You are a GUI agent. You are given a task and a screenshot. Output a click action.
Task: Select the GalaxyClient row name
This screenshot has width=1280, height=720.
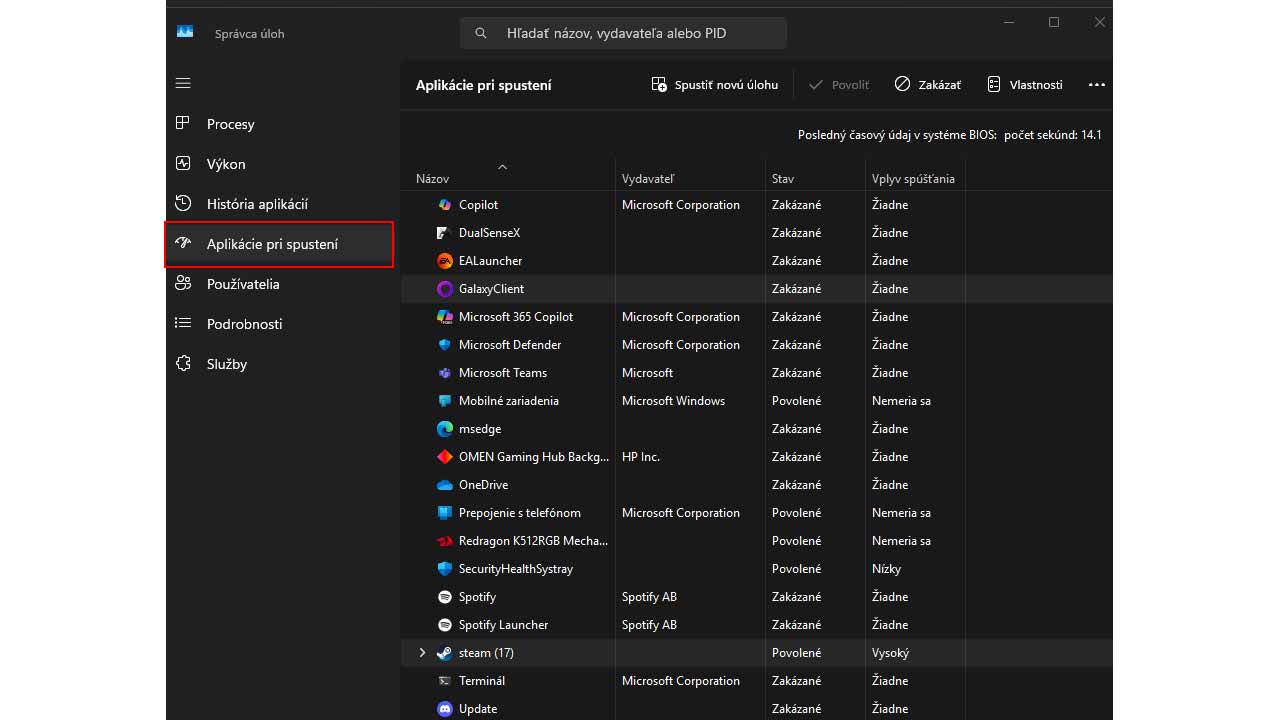click(491, 289)
